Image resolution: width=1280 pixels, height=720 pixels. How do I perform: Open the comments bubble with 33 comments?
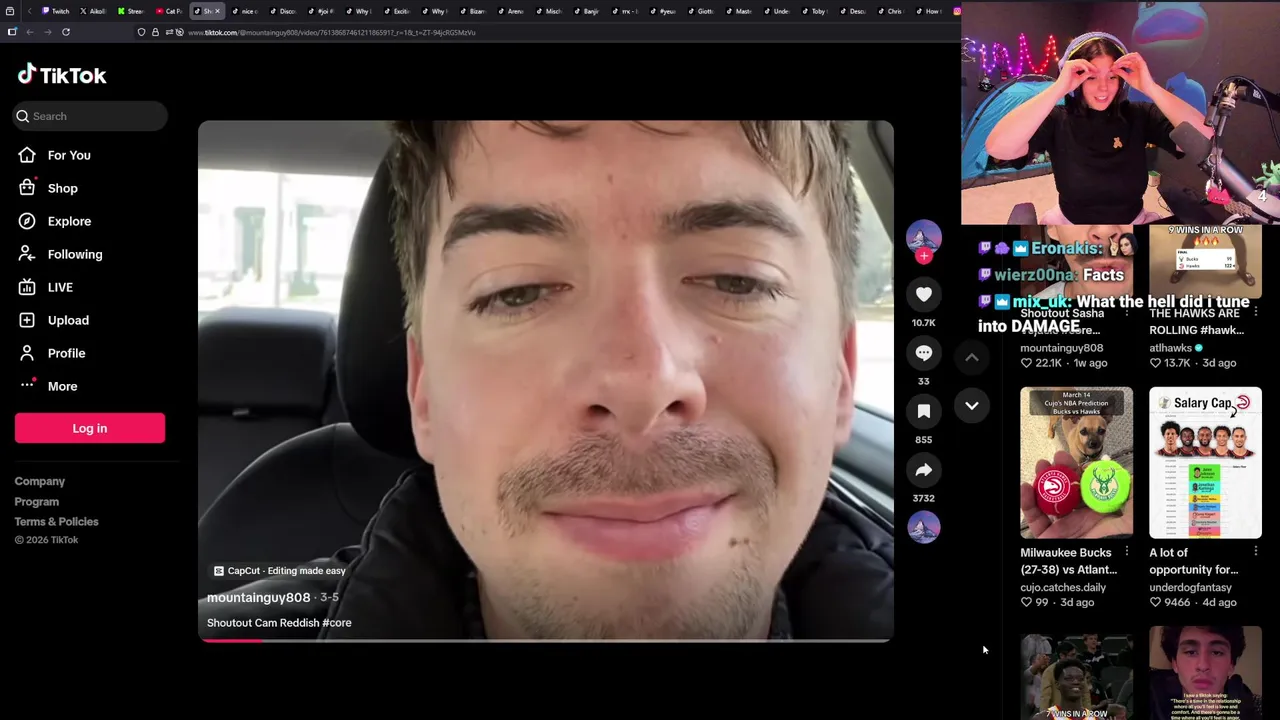pos(923,353)
